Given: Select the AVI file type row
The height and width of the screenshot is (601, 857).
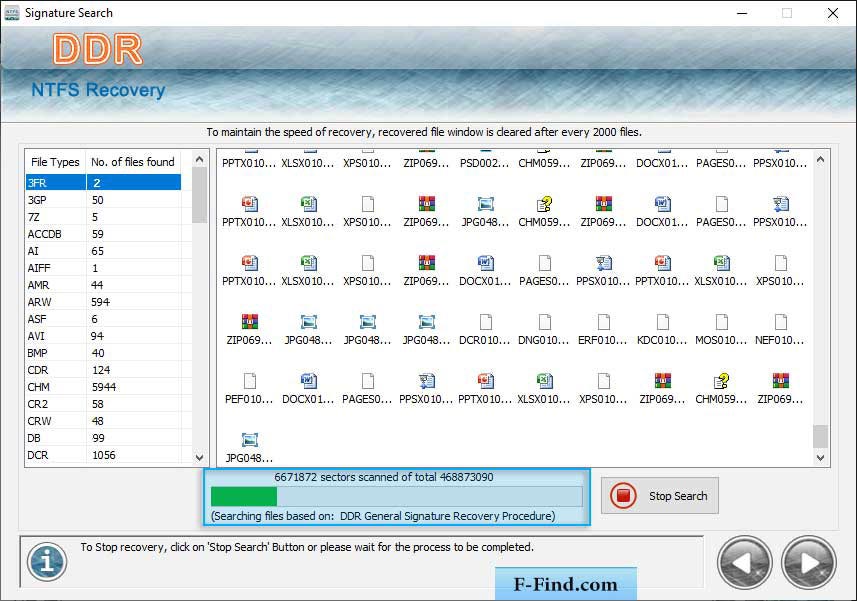Looking at the screenshot, I should pyautogui.click(x=103, y=336).
